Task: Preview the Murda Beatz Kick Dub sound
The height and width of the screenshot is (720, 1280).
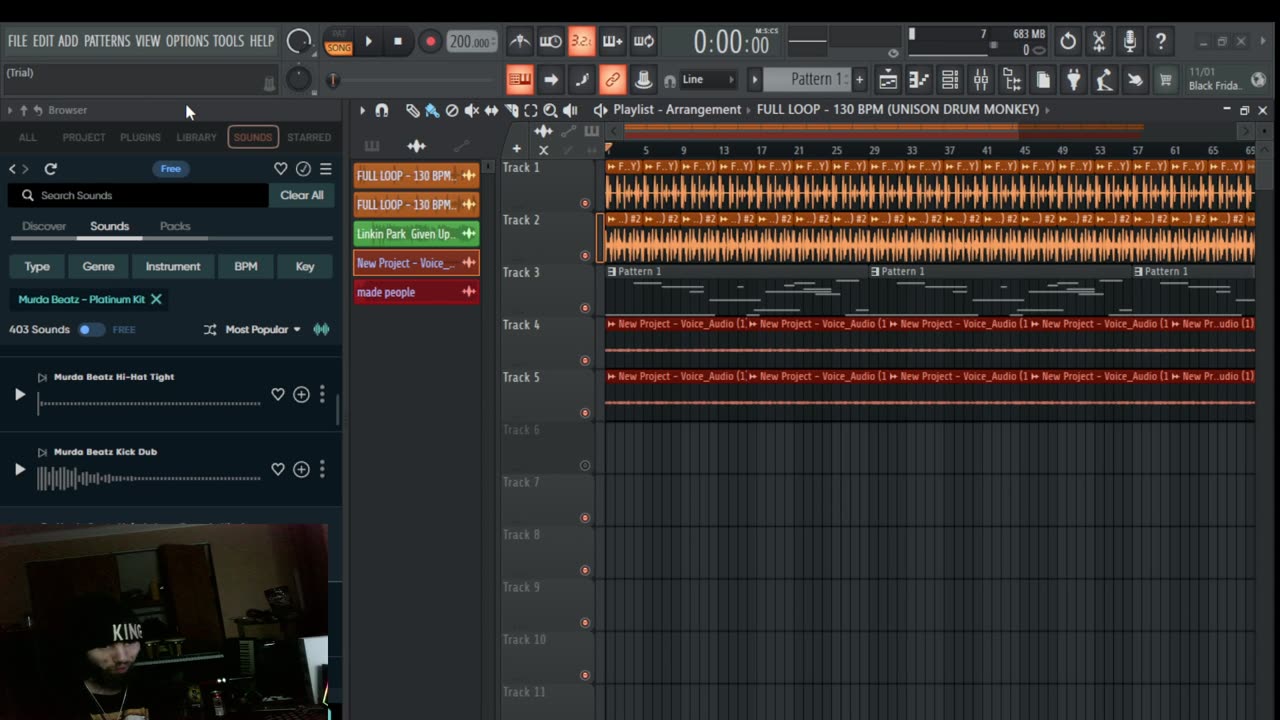Action: coord(19,469)
